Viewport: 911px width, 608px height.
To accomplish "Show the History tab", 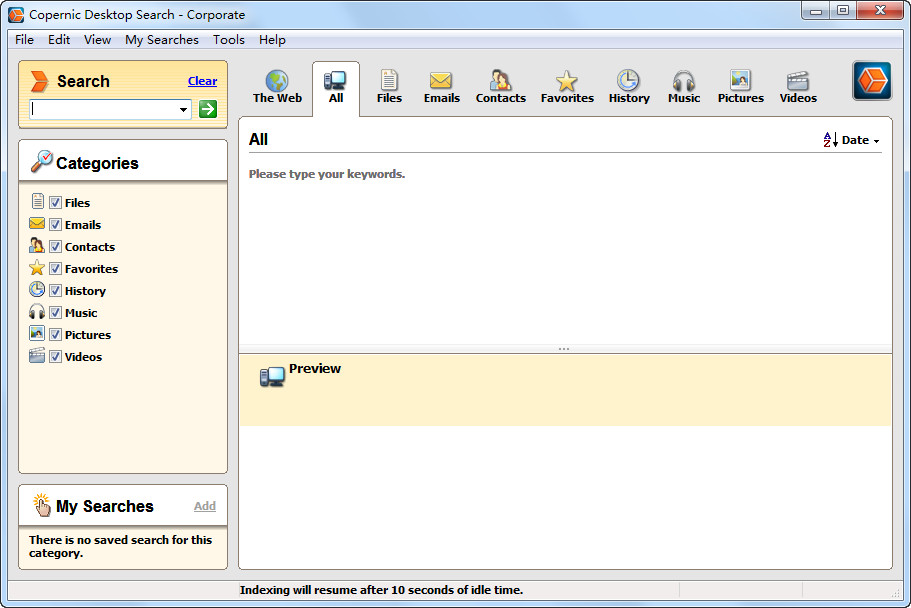I will pos(629,88).
